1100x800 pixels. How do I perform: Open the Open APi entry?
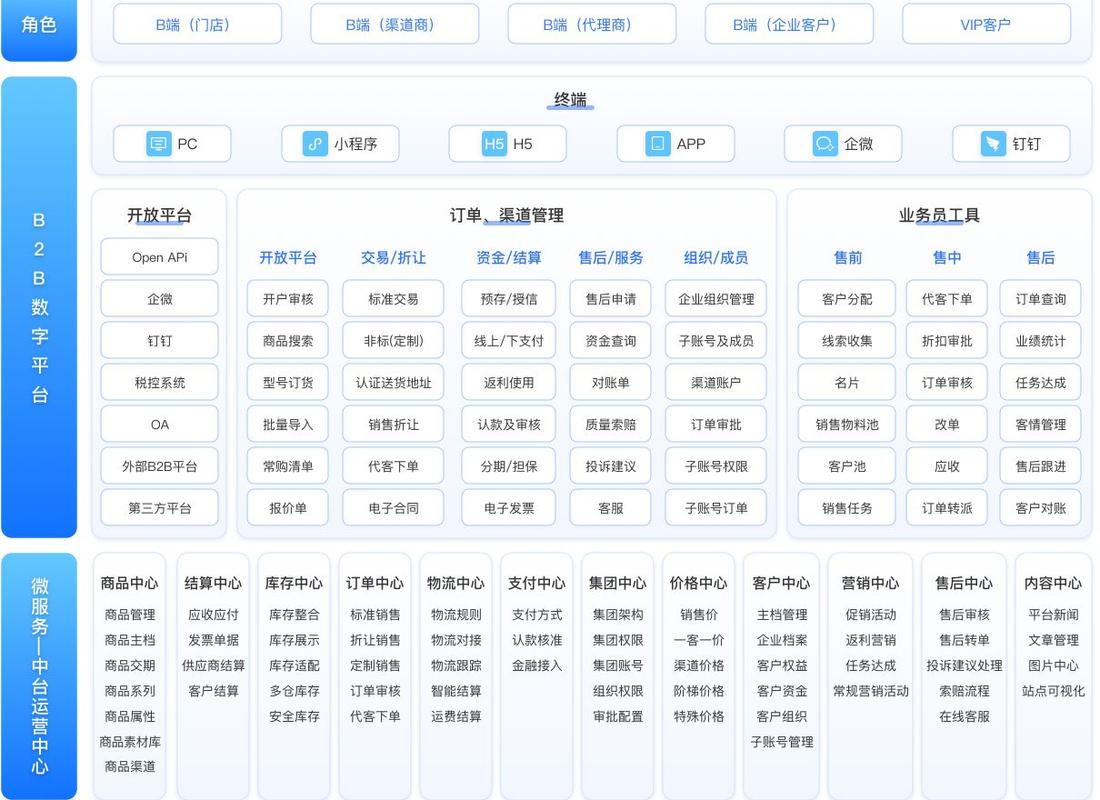coord(159,256)
